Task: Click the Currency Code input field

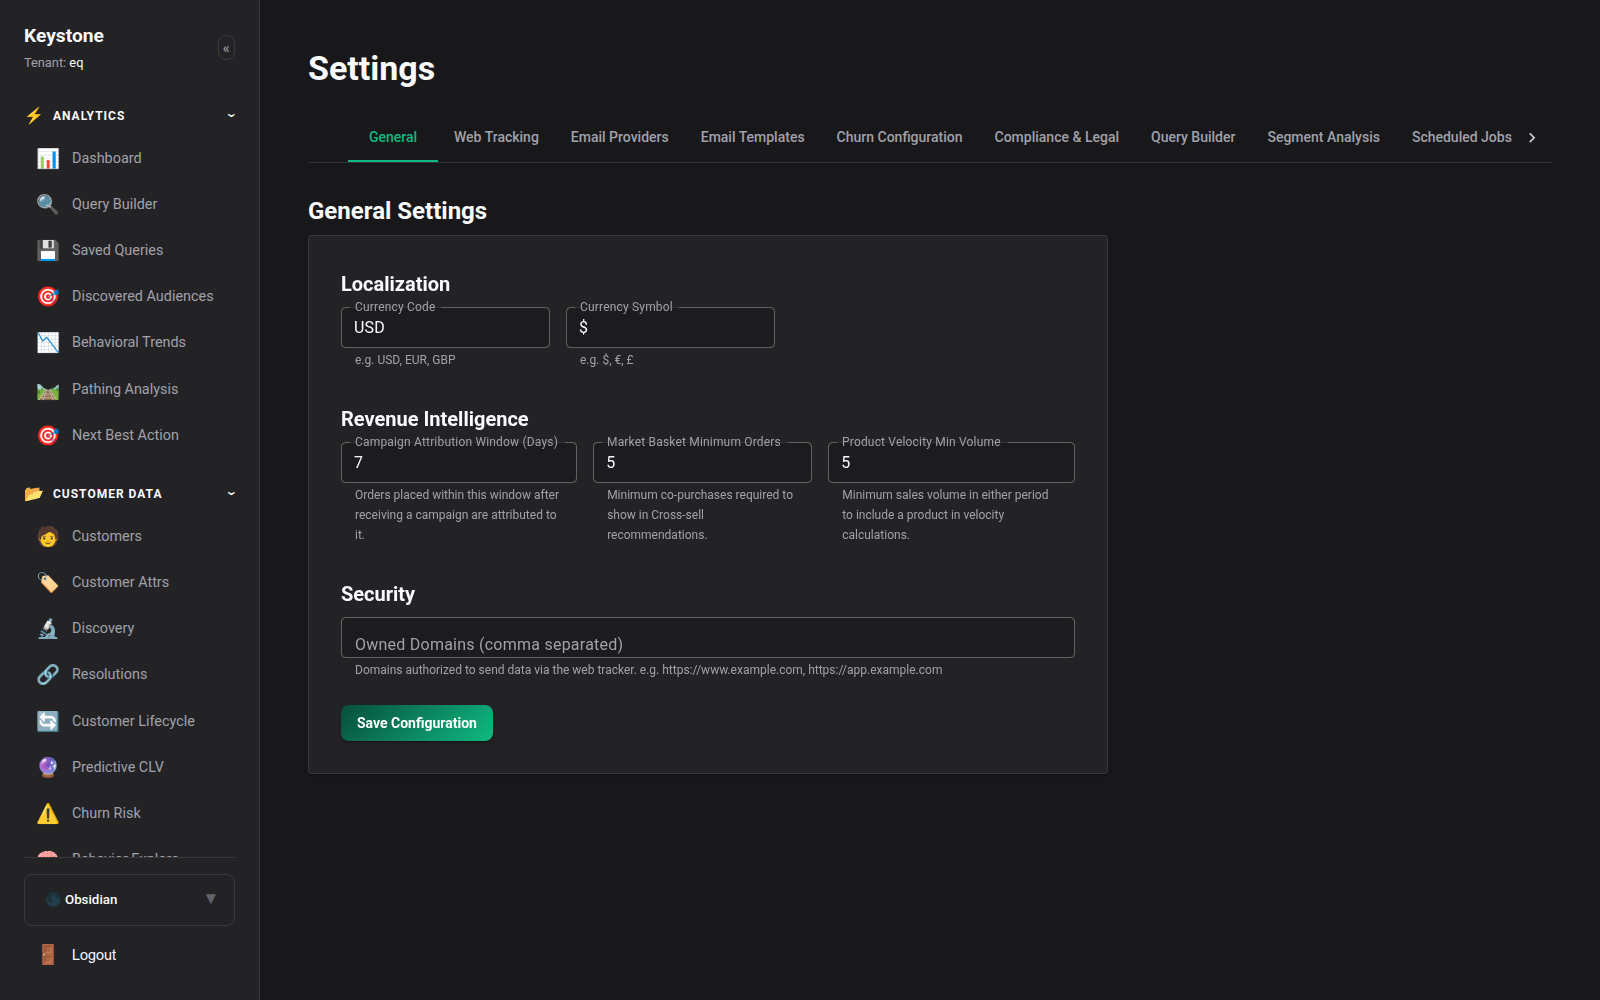Action: [445, 327]
